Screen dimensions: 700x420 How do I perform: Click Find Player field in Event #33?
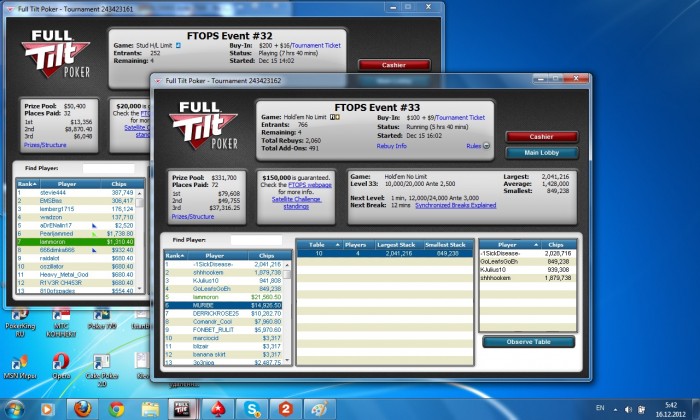256,240
